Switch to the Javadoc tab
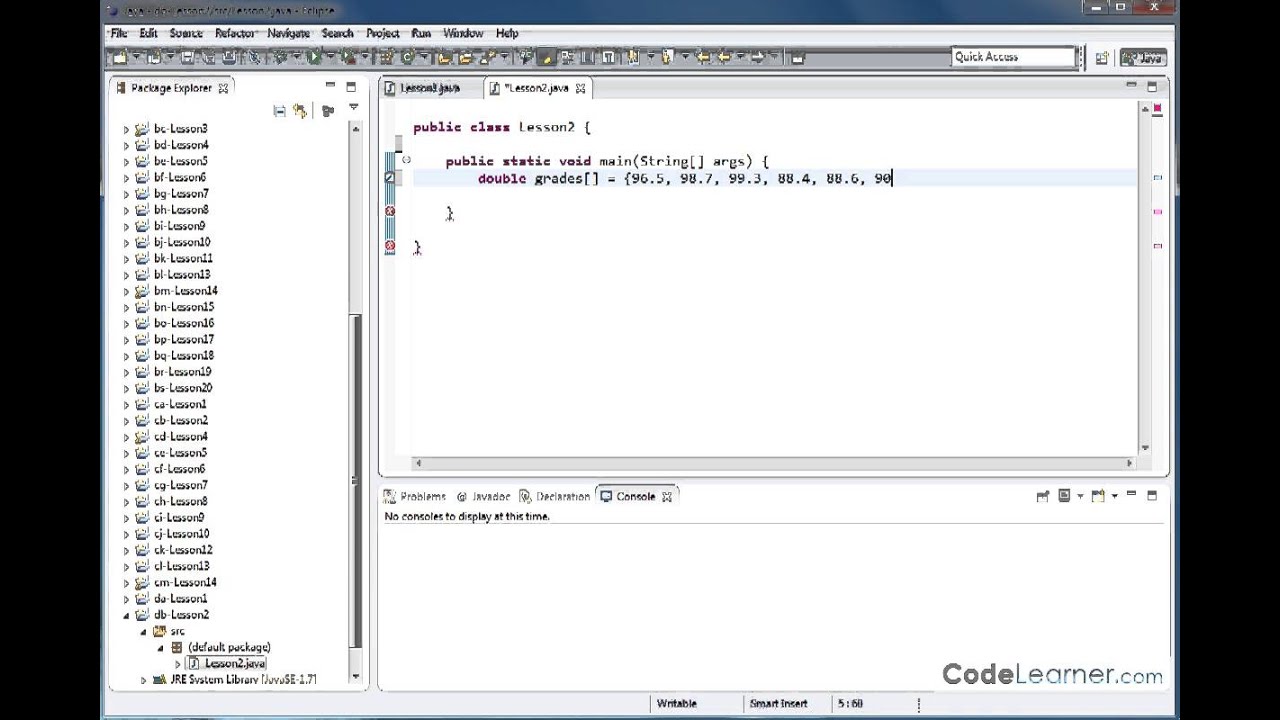The width and height of the screenshot is (1280, 720). (x=484, y=496)
